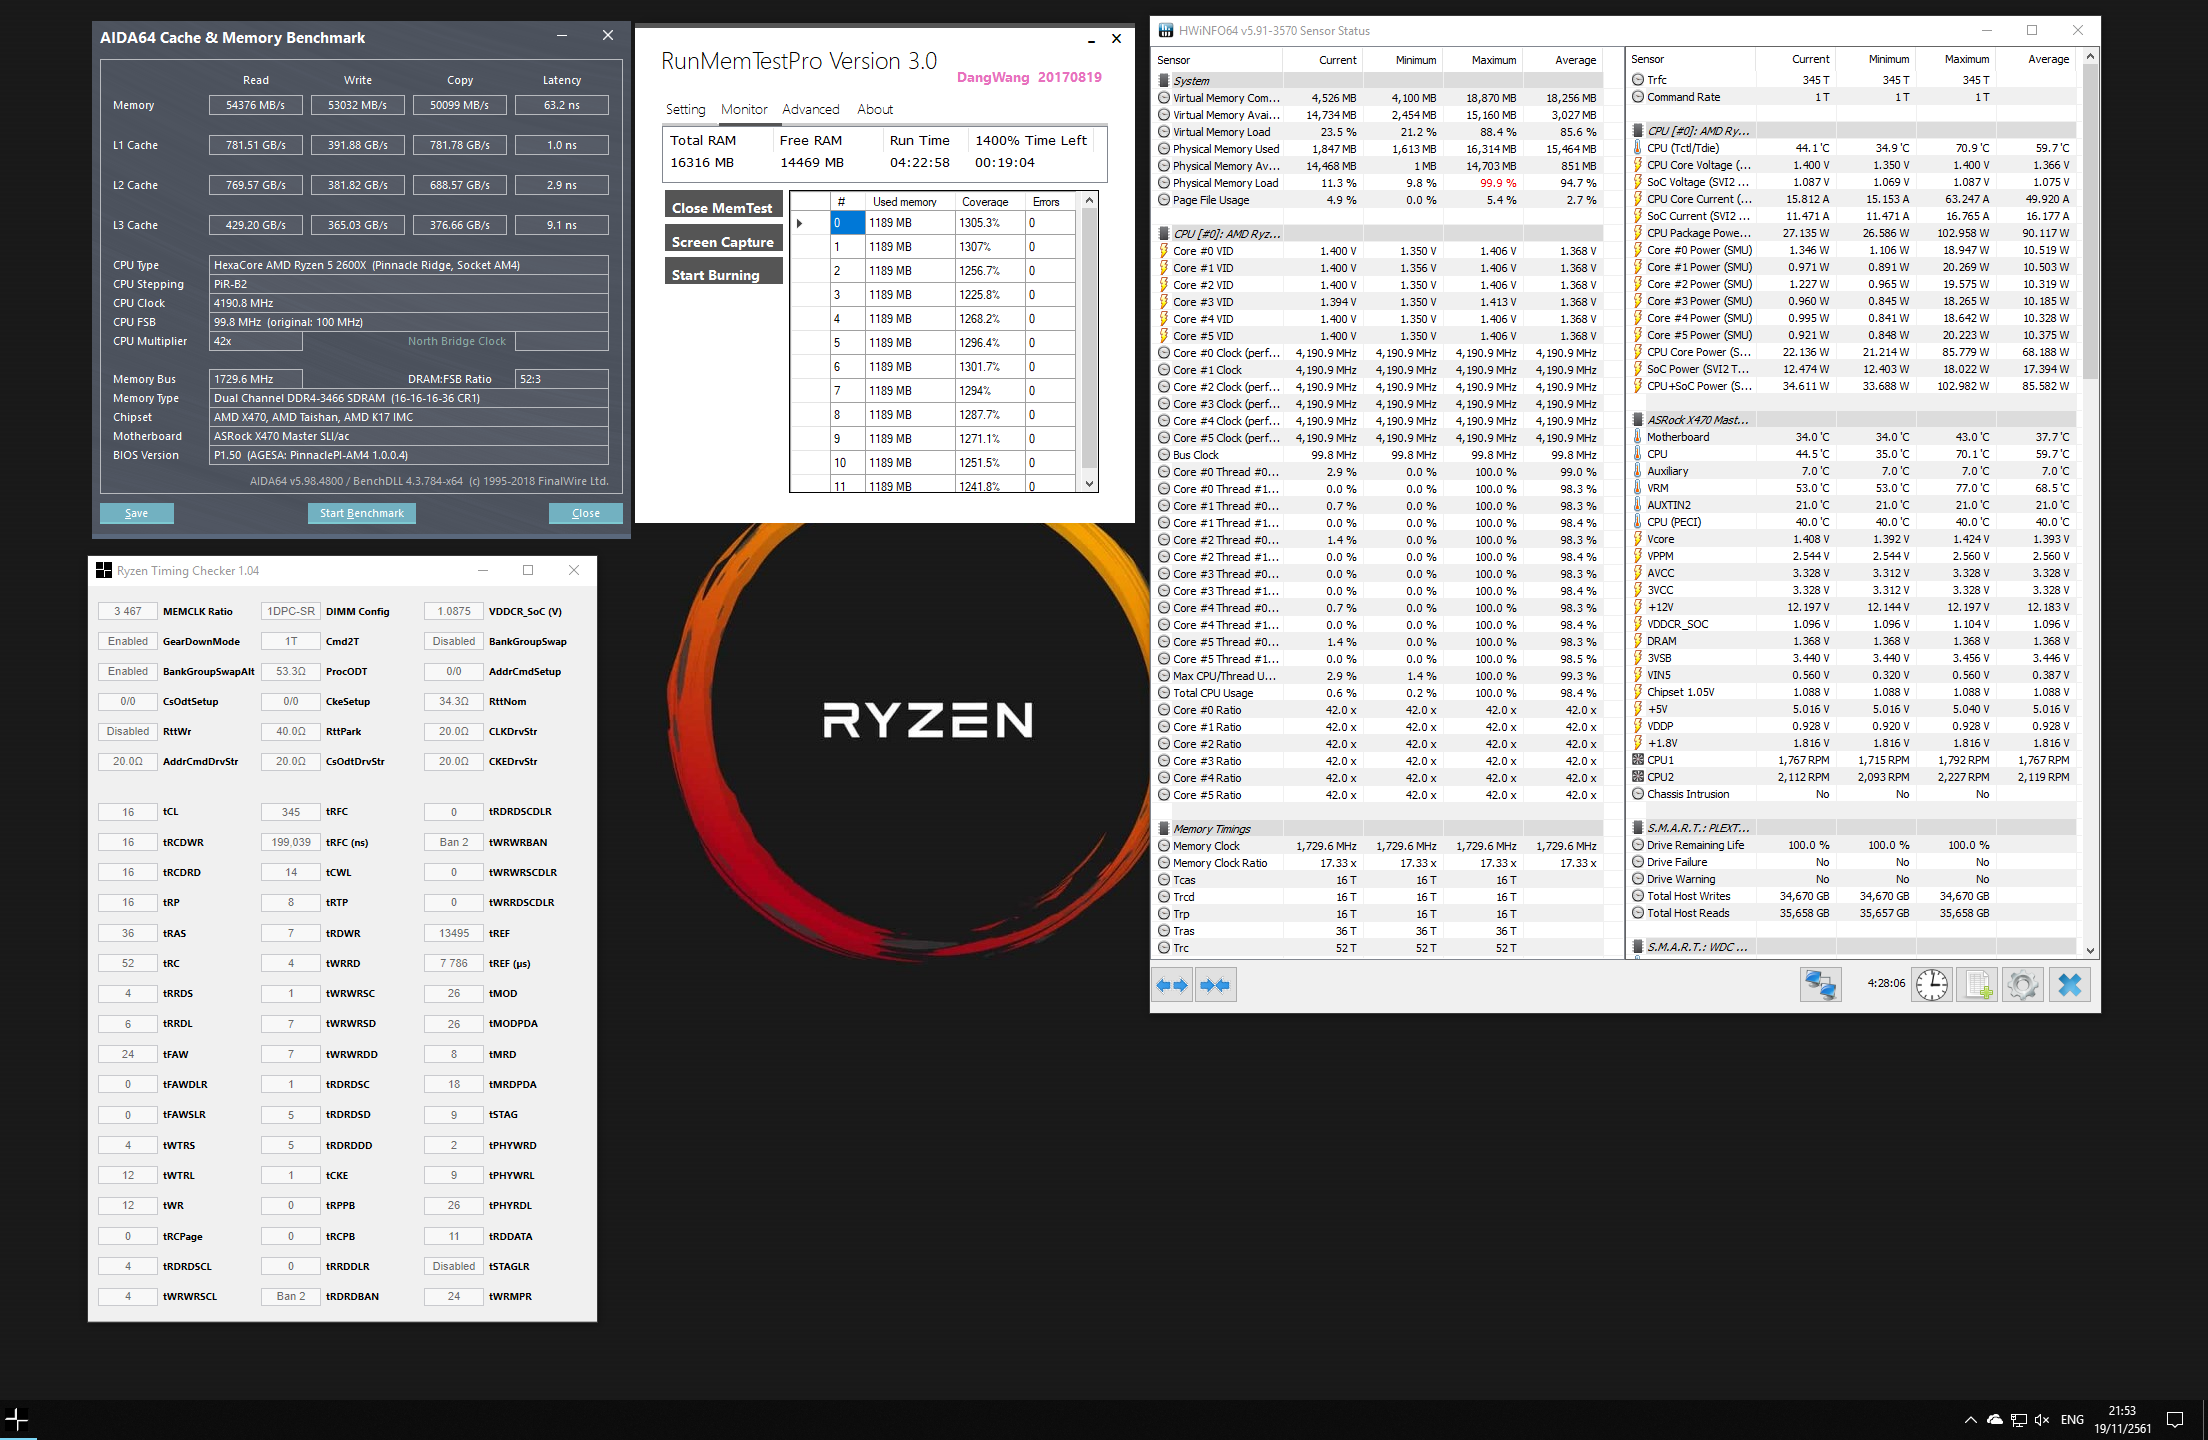
Task: Open taskbar clock showing 21:53
Action: [x=2122, y=1420]
